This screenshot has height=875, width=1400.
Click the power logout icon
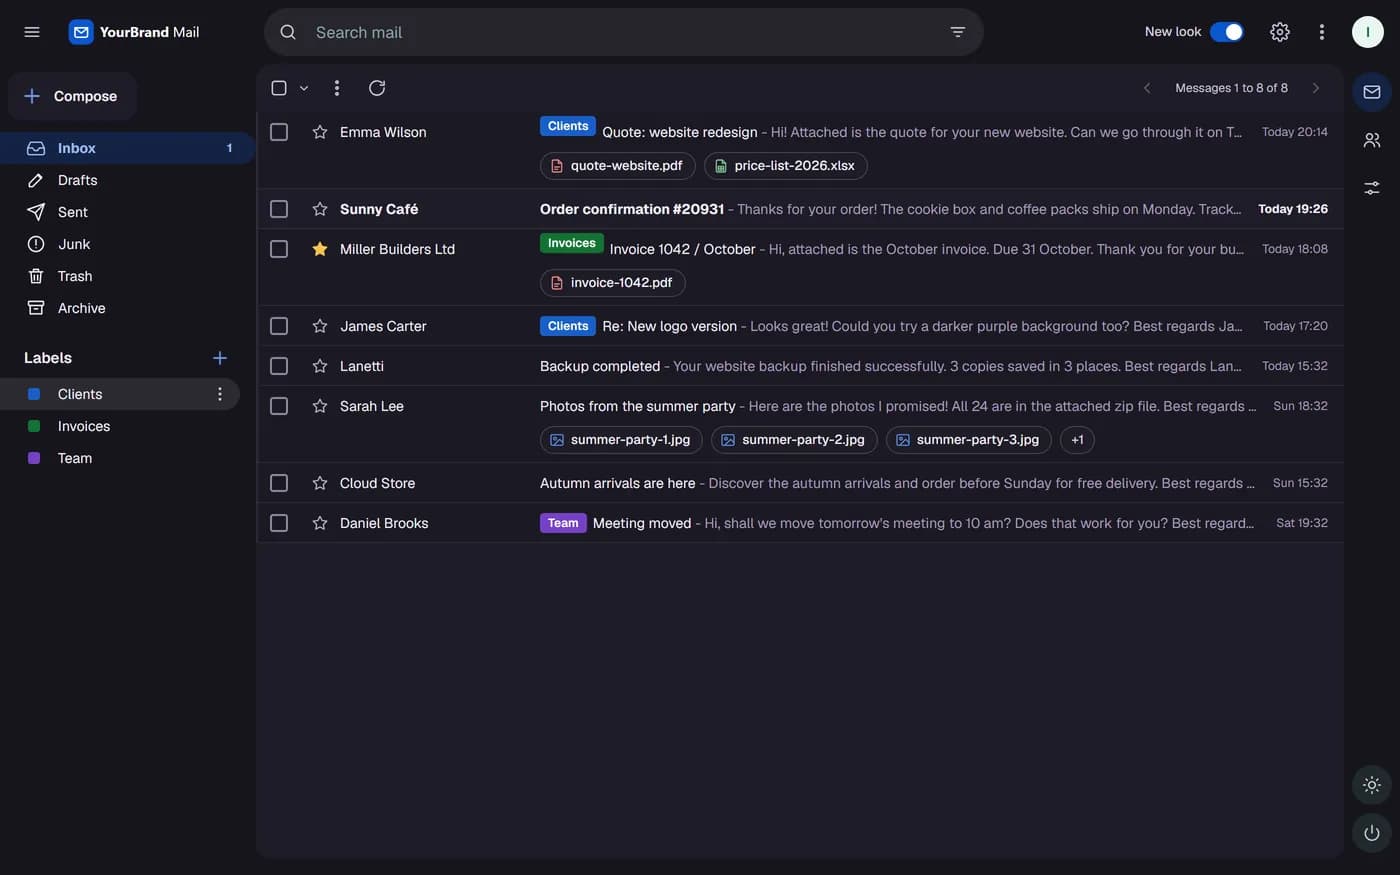point(1372,833)
